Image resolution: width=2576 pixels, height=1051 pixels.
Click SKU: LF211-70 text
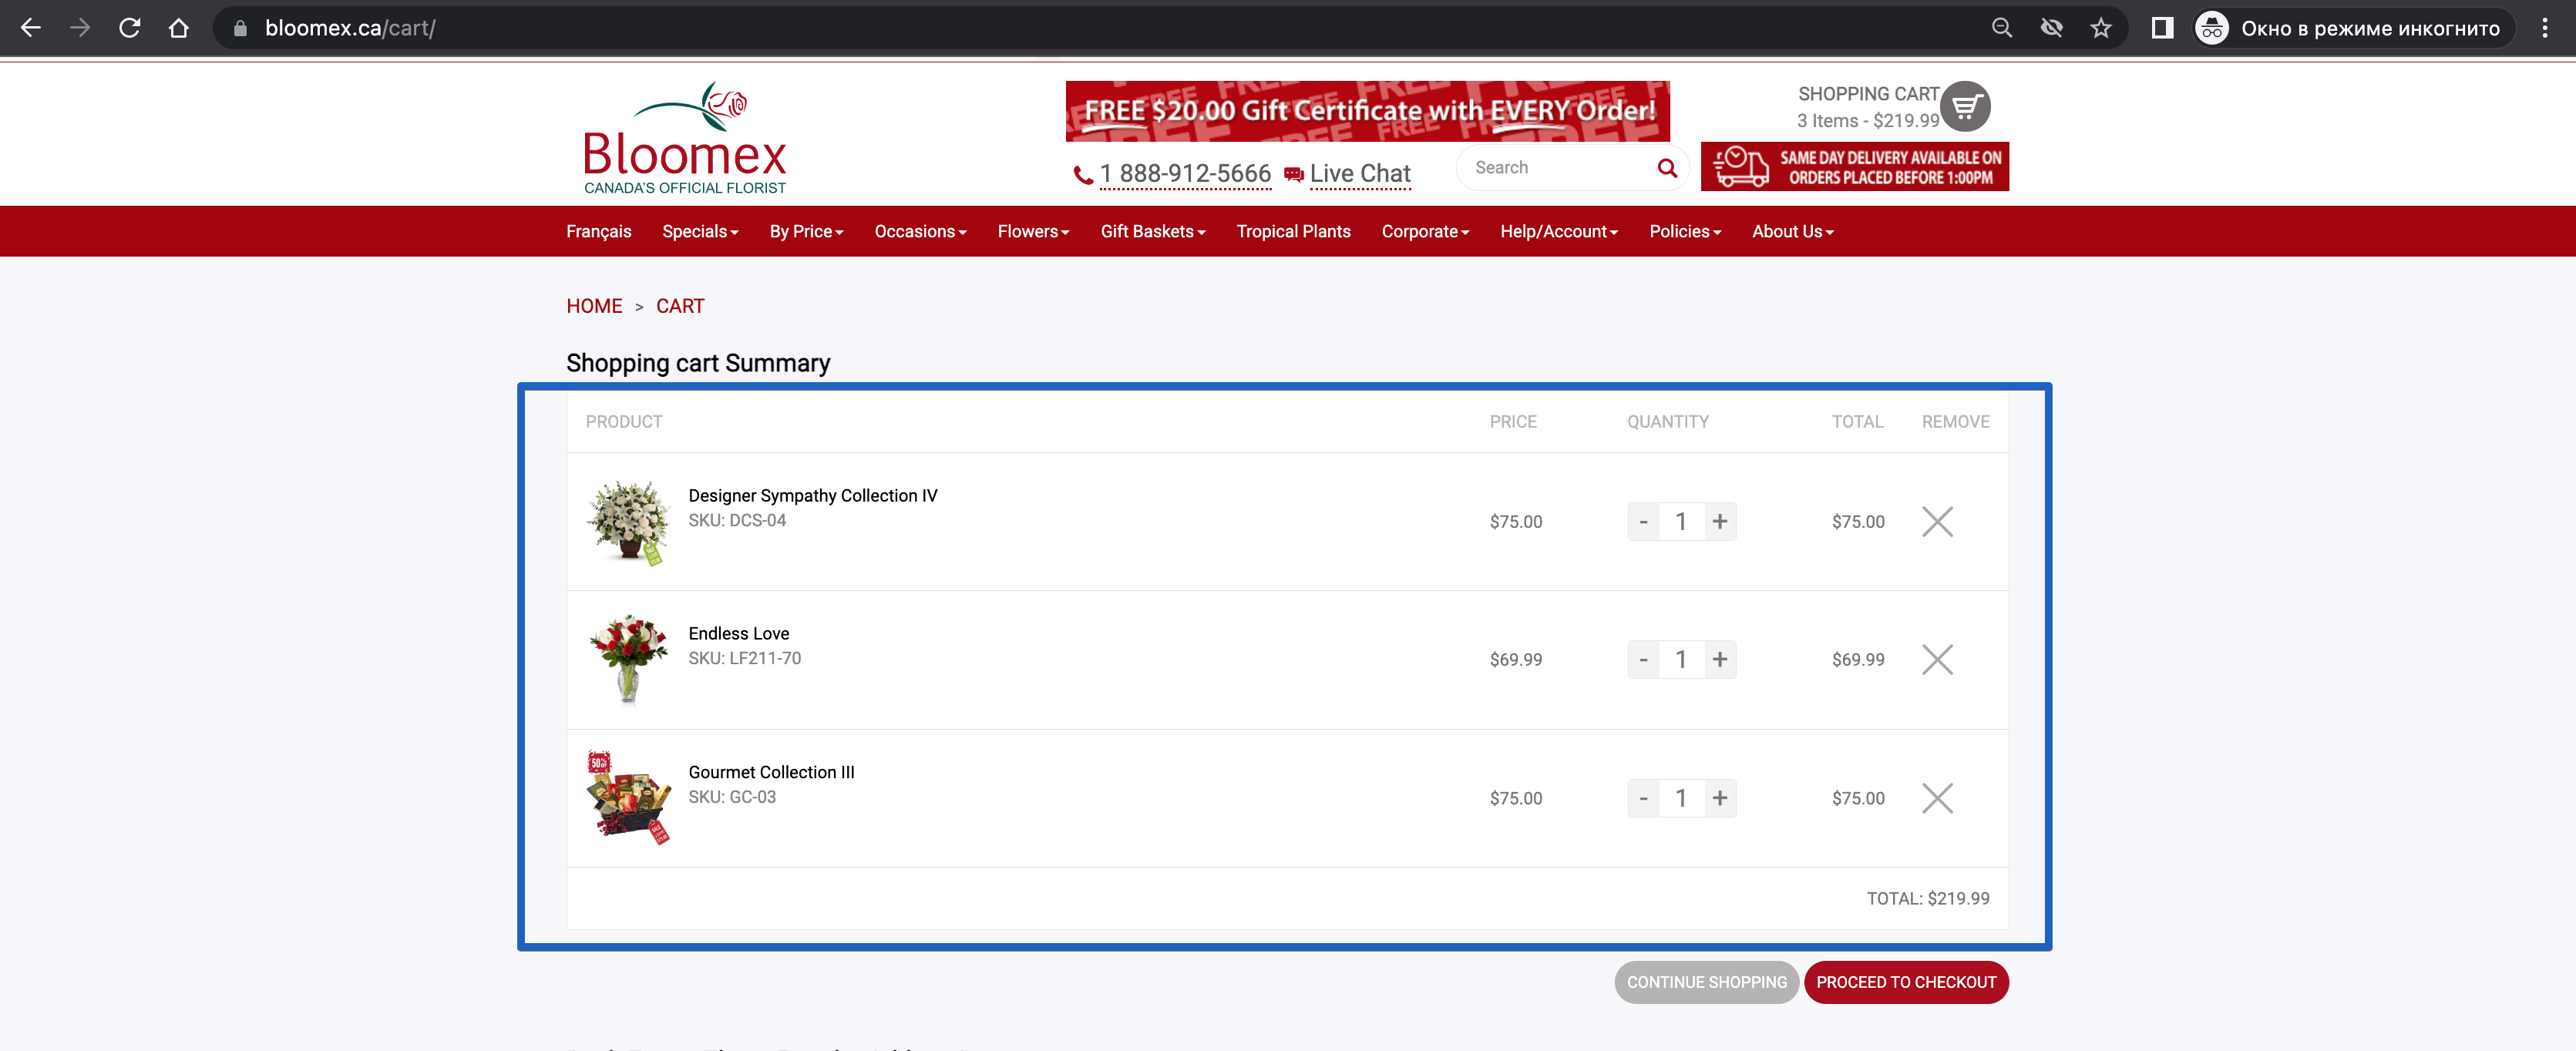[744, 658]
